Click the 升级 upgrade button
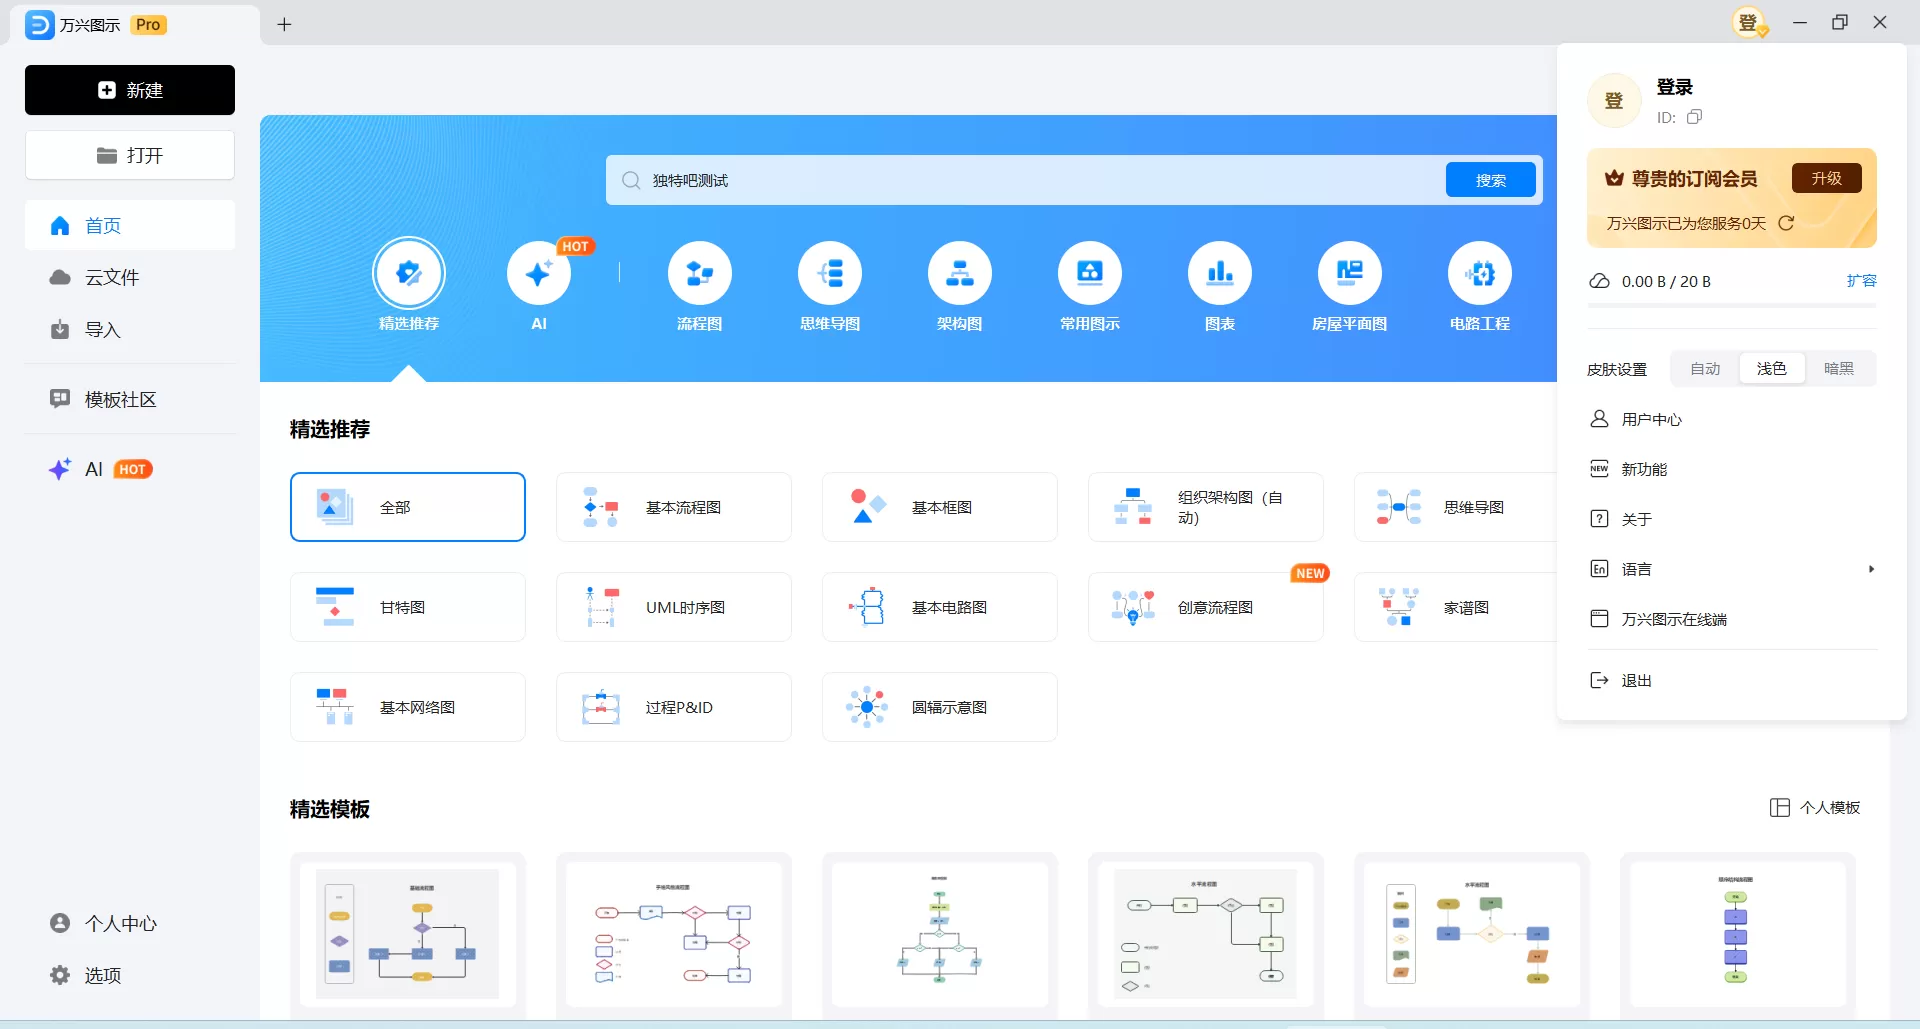 pos(1826,177)
